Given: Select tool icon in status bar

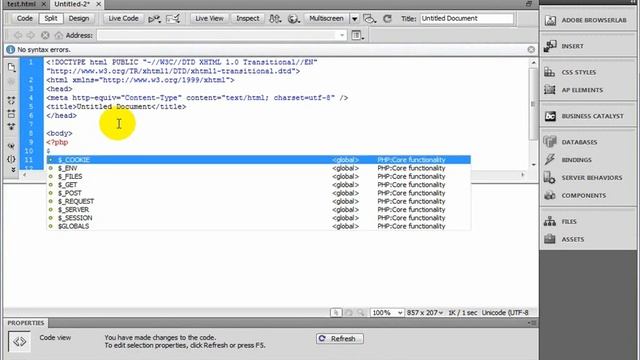Looking at the screenshot, I should [x=336, y=313].
